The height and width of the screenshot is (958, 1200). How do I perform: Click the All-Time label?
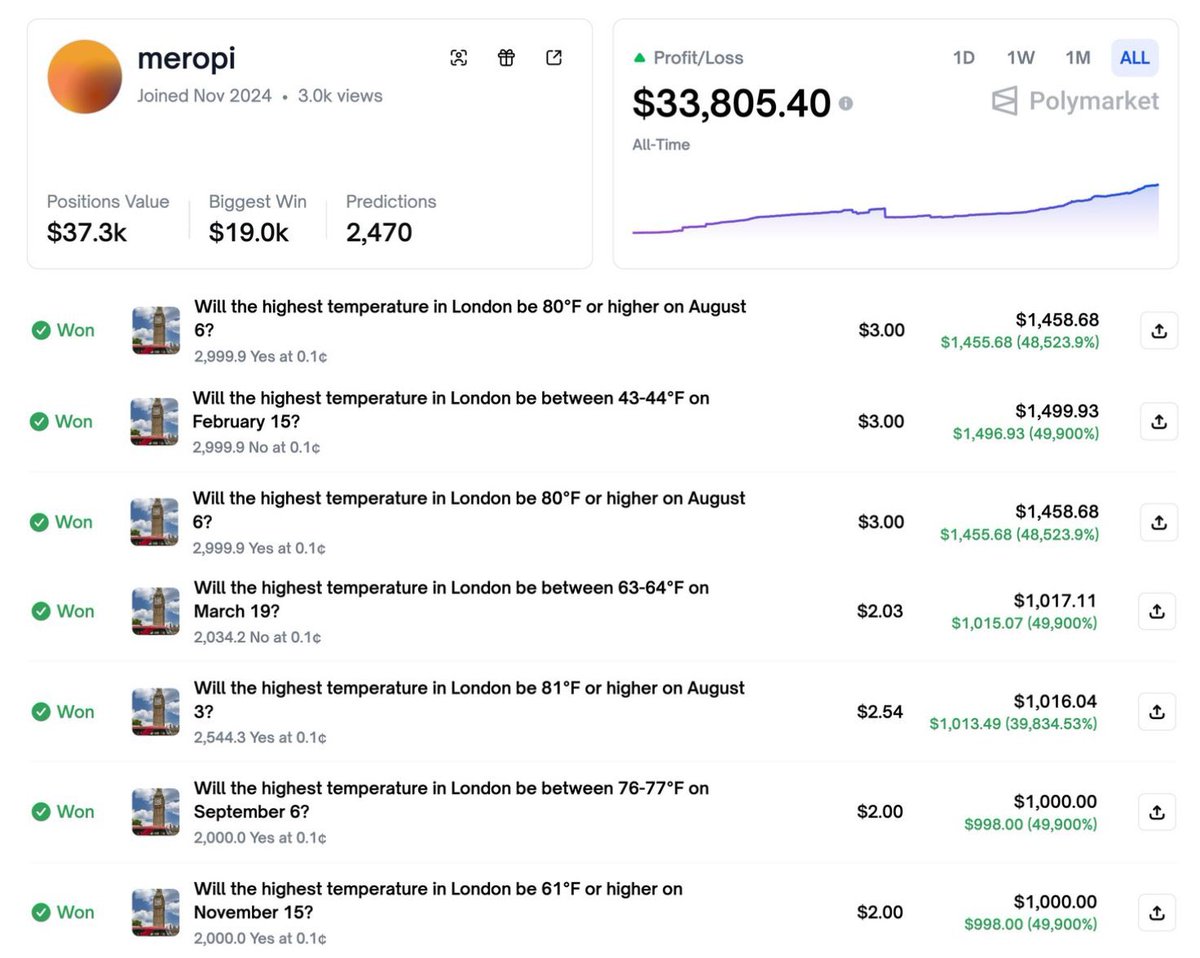pos(661,145)
